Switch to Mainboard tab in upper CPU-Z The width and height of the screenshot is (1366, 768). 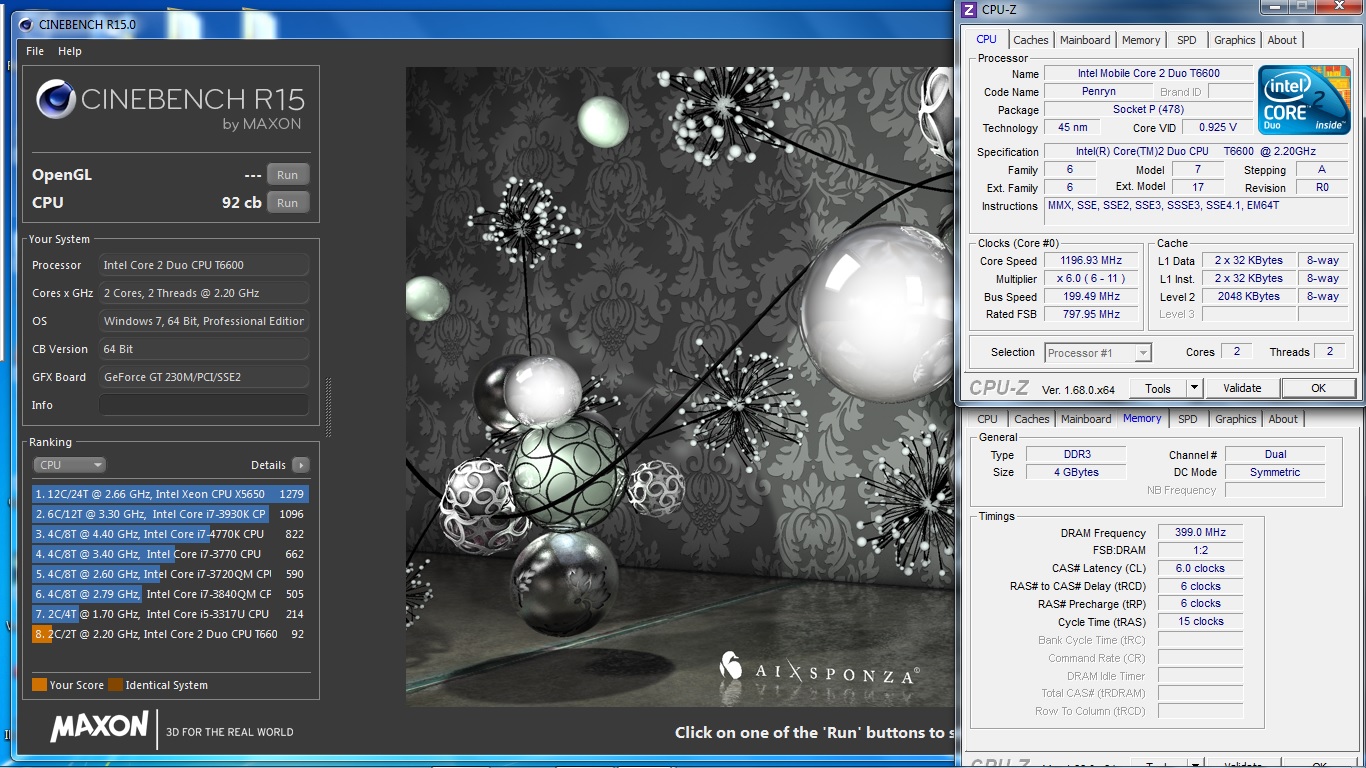coord(1085,40)
